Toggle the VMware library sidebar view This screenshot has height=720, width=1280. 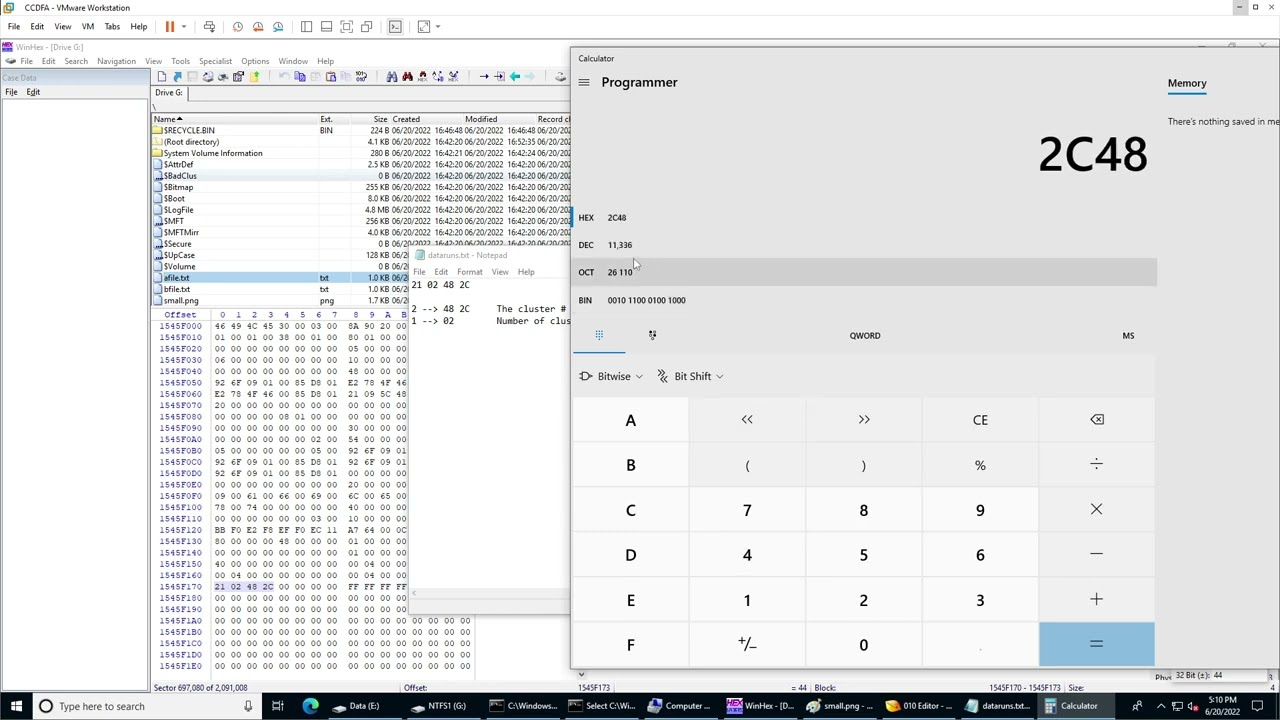pos(306,27)
